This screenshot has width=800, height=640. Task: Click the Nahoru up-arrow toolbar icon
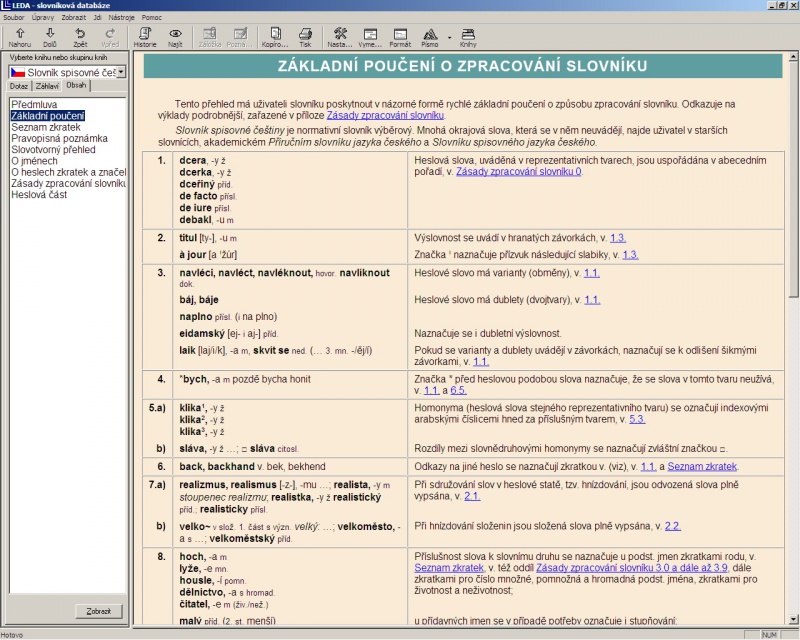coord(20,37)
